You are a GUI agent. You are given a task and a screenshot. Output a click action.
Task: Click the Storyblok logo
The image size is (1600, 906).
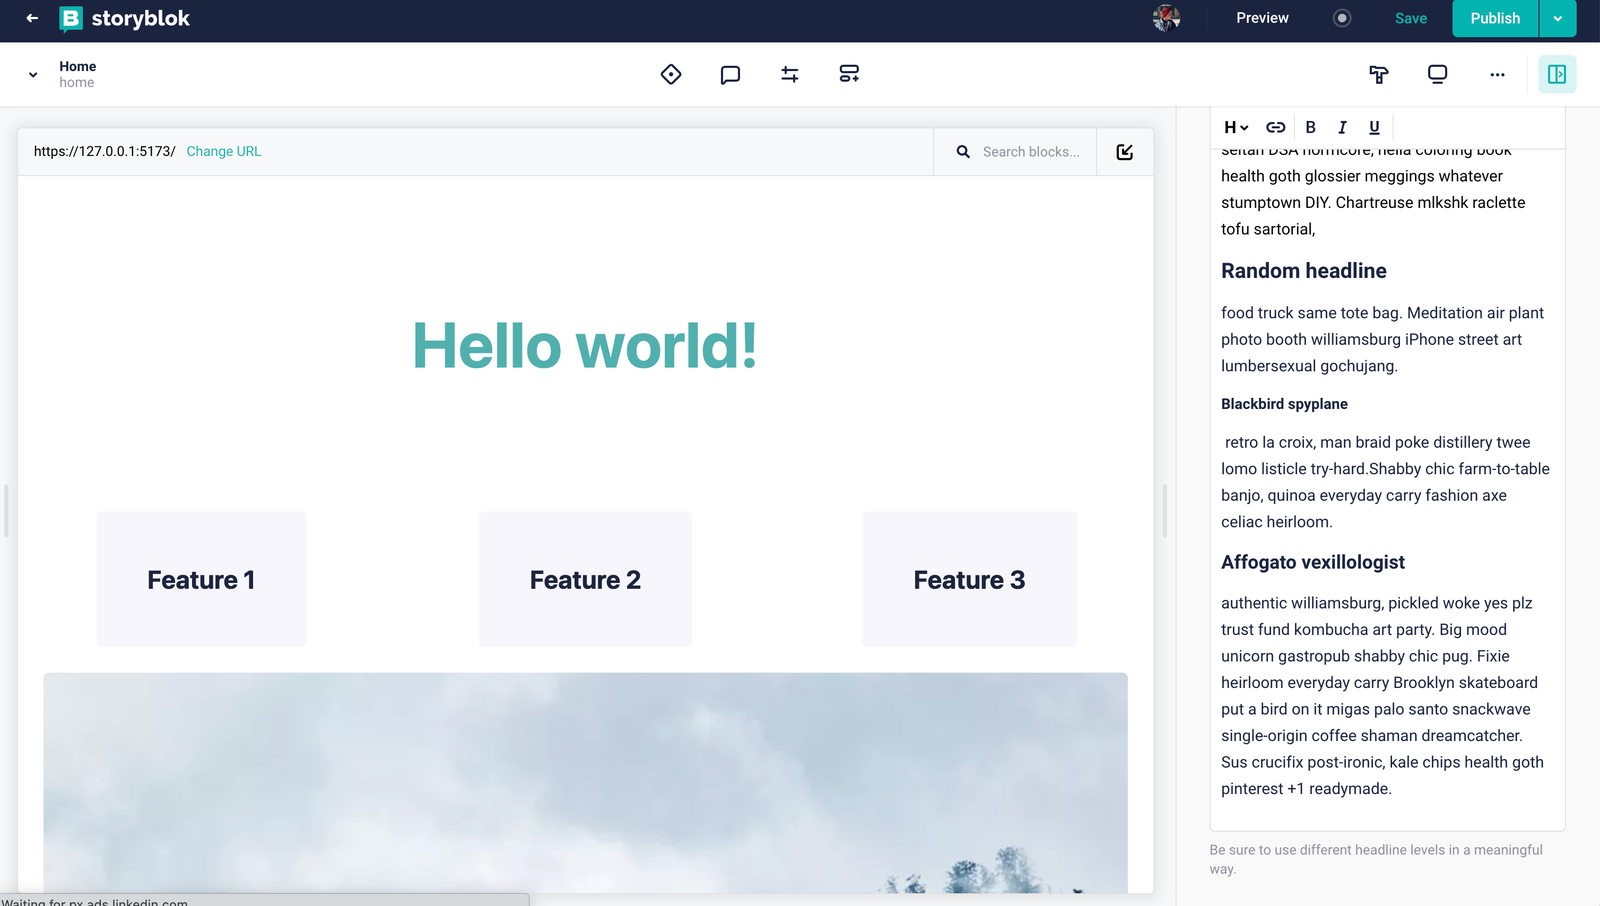pos(125,18)
